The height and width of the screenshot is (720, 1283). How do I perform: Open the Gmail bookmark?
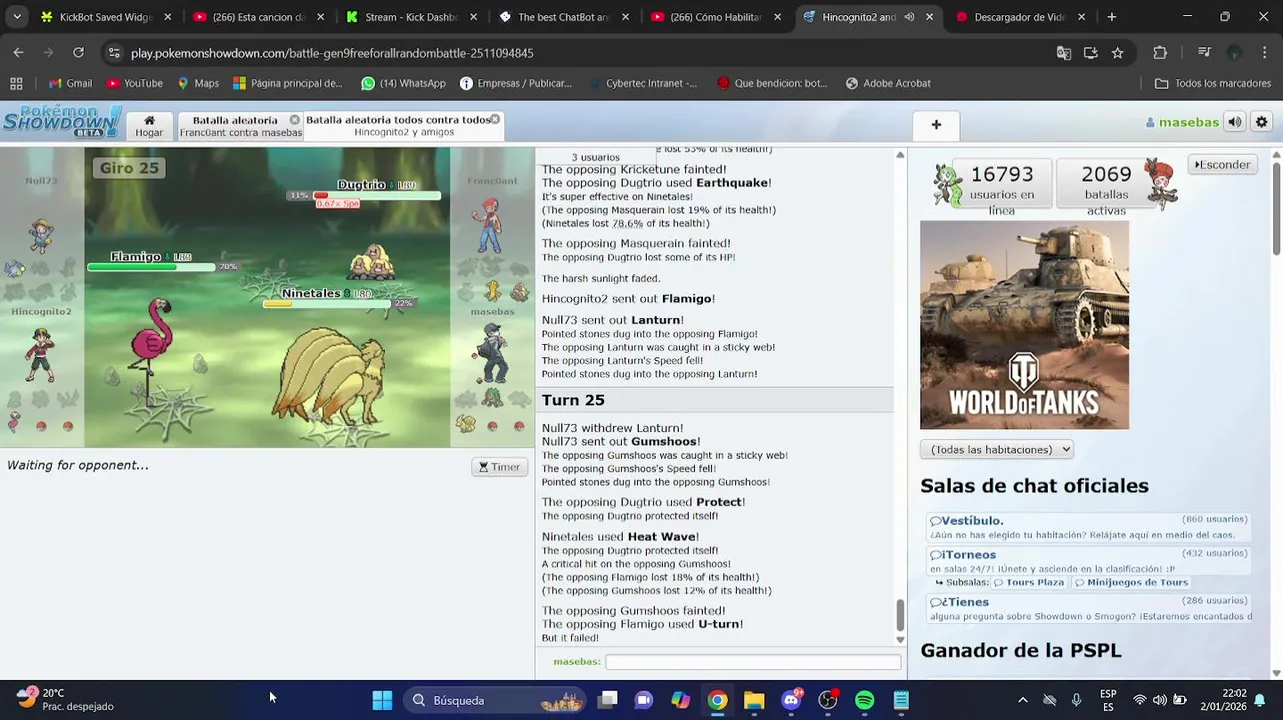70,83
